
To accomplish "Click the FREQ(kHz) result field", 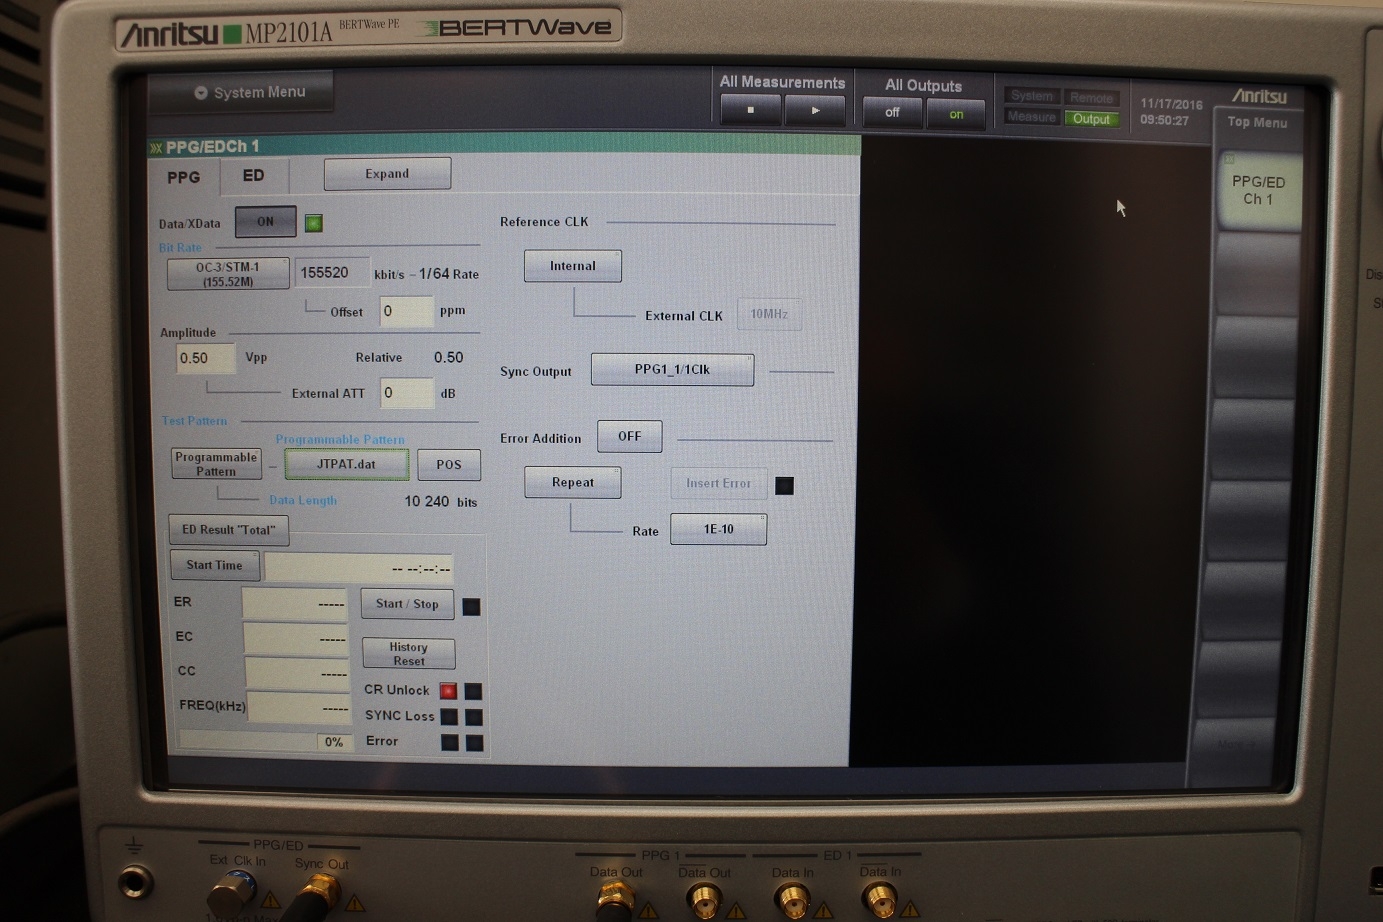I will click(299, 707).
